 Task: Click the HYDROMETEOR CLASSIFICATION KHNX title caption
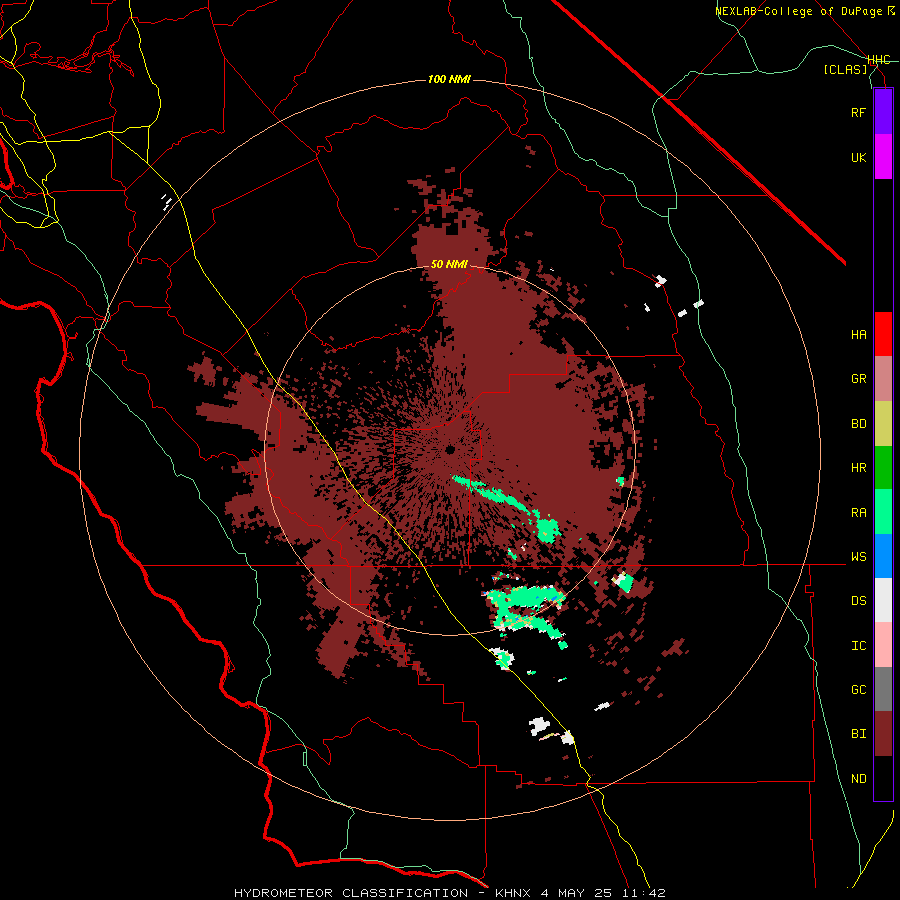tap(449, 893)
